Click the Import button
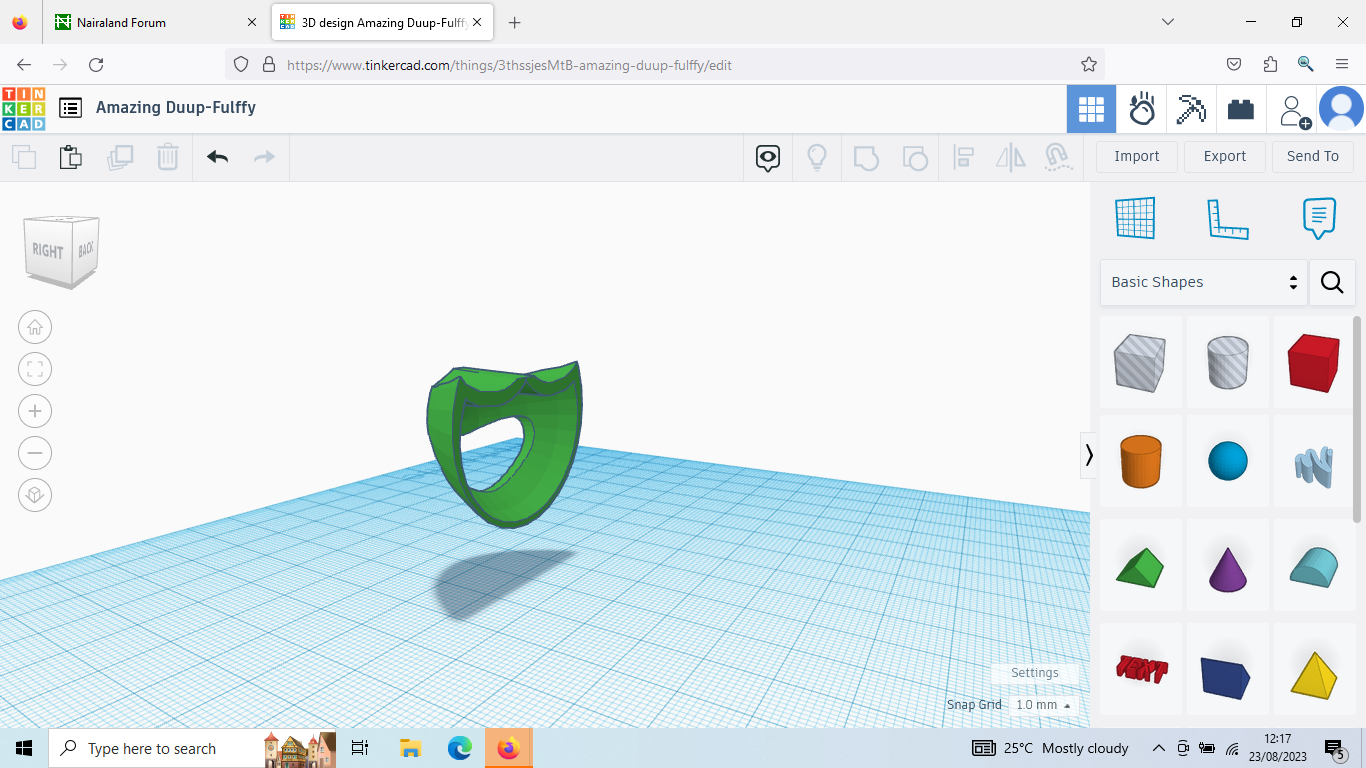Viewport: 1366px width, 768px height. pos(1136,156)
